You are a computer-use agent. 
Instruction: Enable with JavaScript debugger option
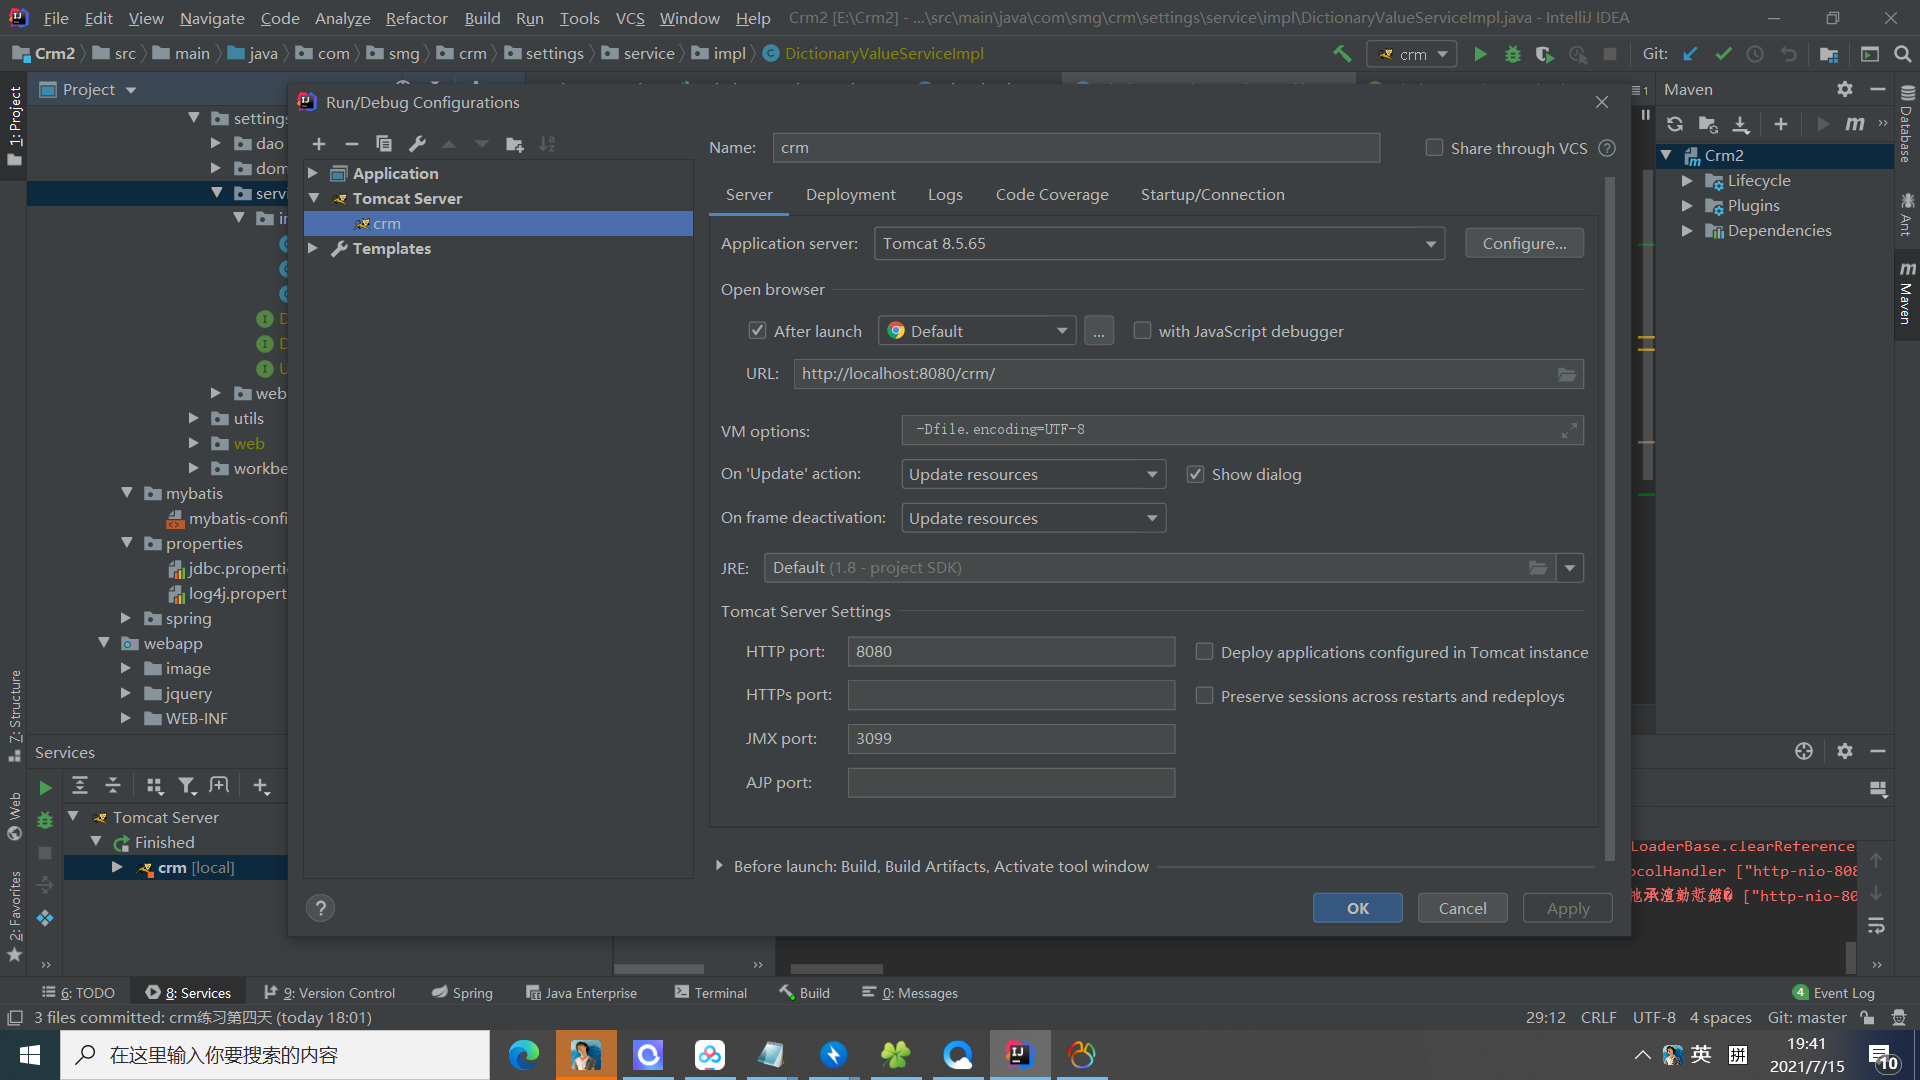1142,331
